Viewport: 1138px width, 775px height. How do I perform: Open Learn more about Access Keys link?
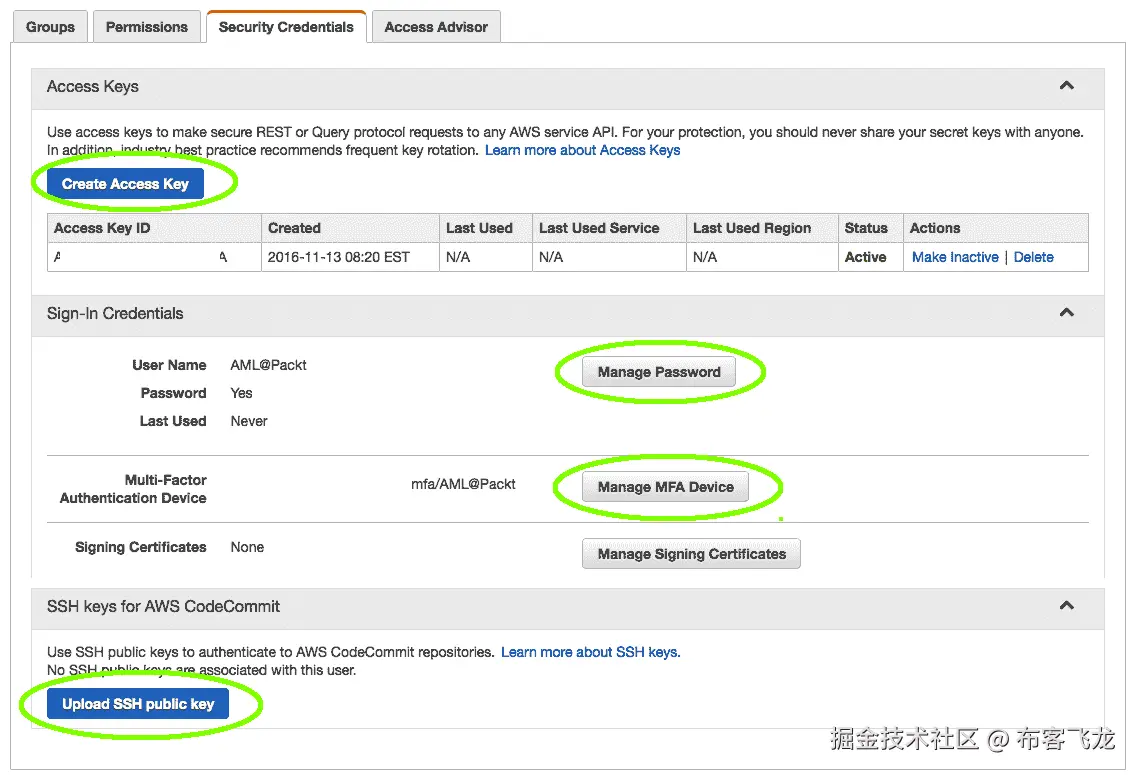tap(582, 150)
